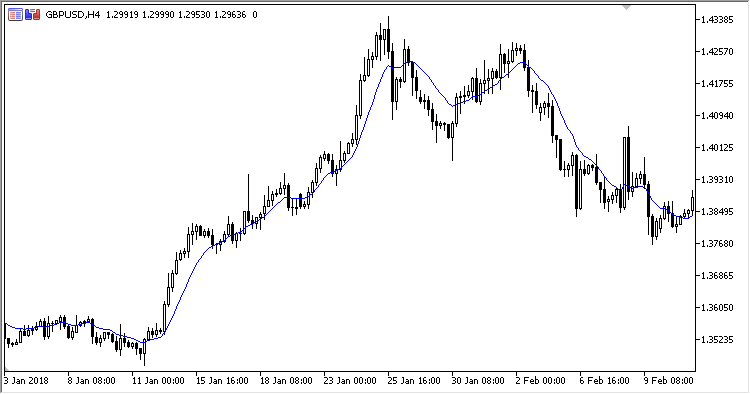
Task: Click the 15 Jan 16:00 time label
Action: (222, 381)
